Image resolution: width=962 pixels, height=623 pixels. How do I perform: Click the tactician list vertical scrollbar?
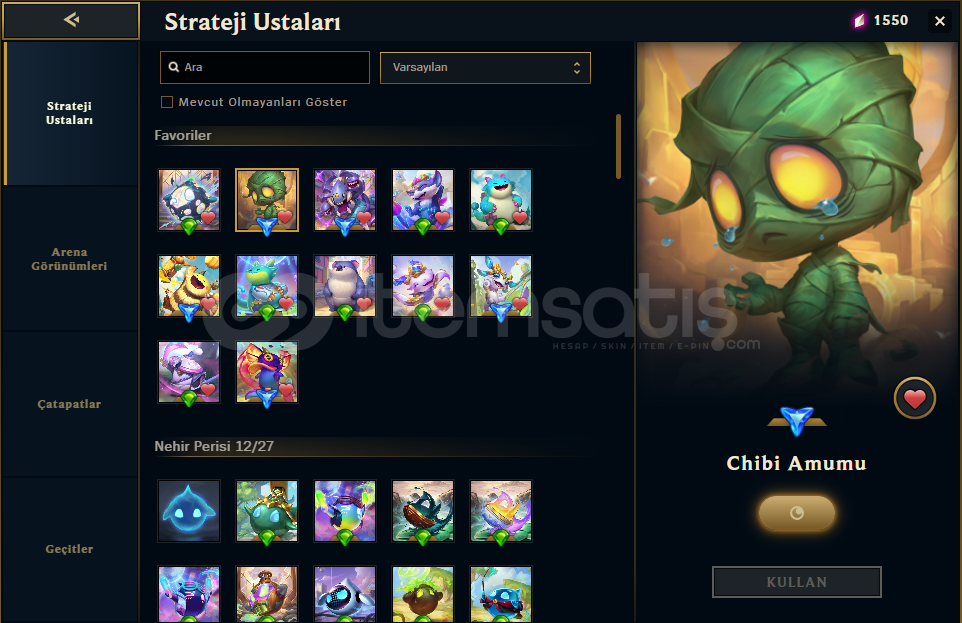click(x=618, y=146)
